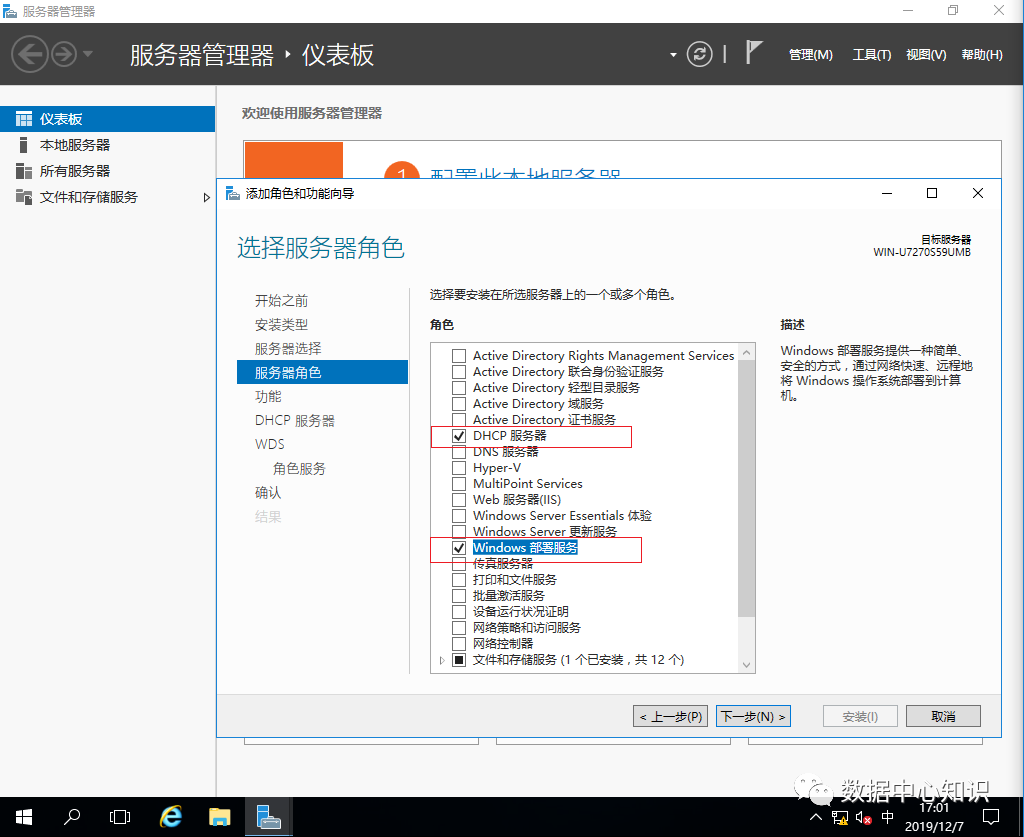
Task: Open the navigation history dropdown beside the forward arrow
Action: point(88,54)
